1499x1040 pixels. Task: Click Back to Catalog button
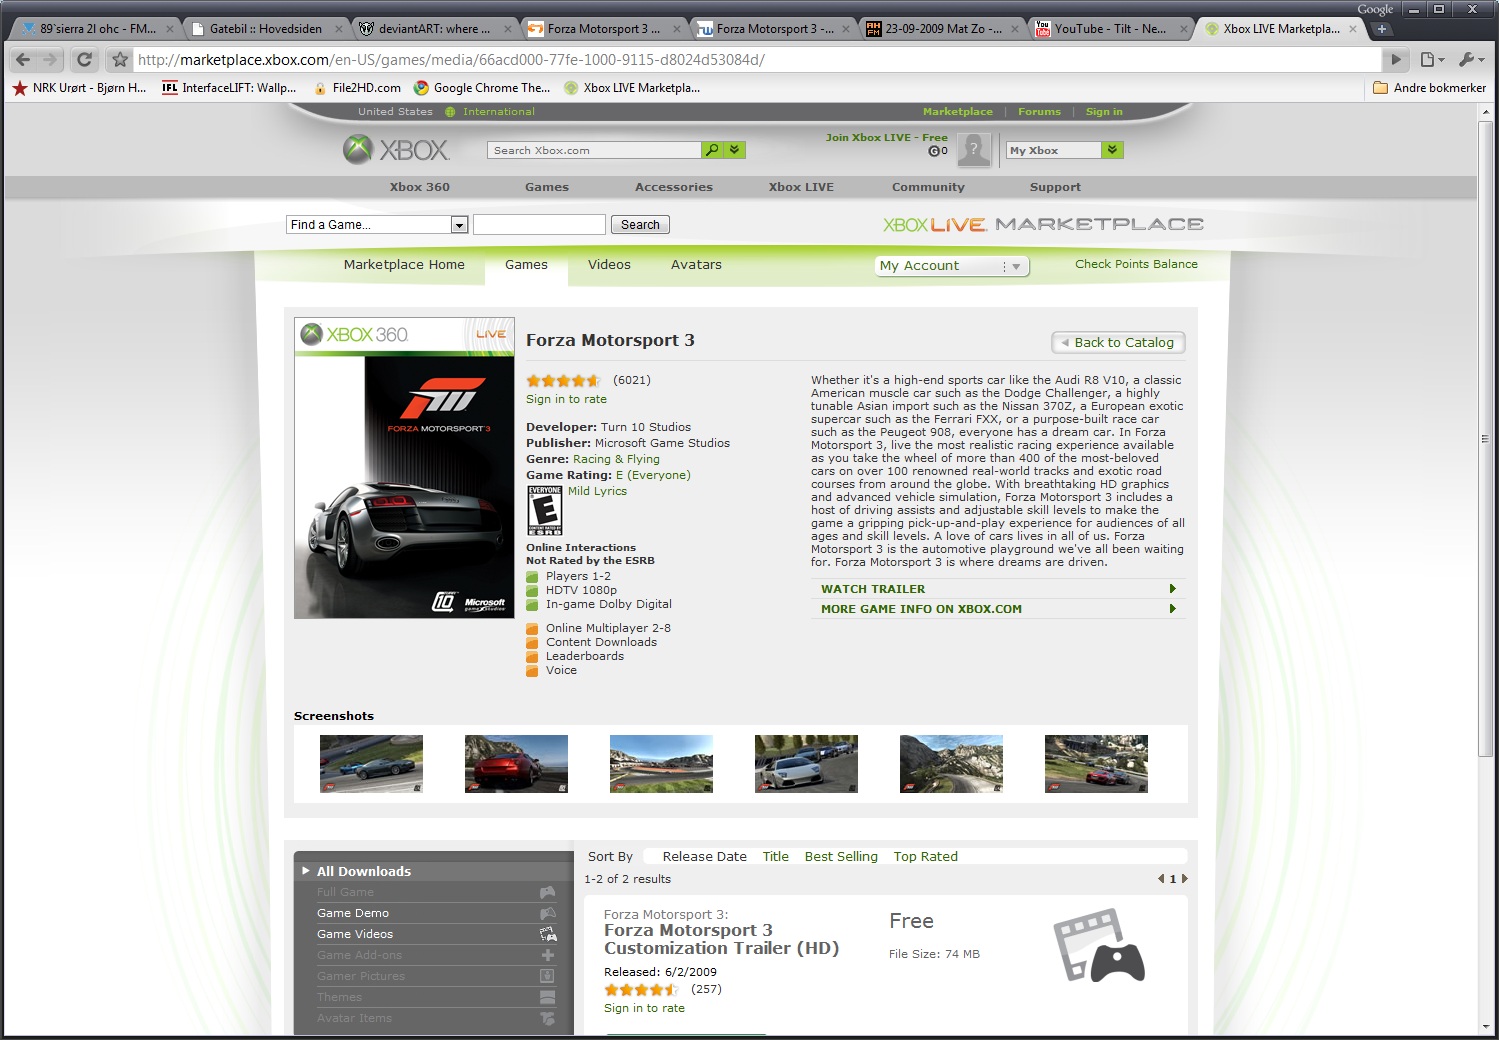point(1118,342)
